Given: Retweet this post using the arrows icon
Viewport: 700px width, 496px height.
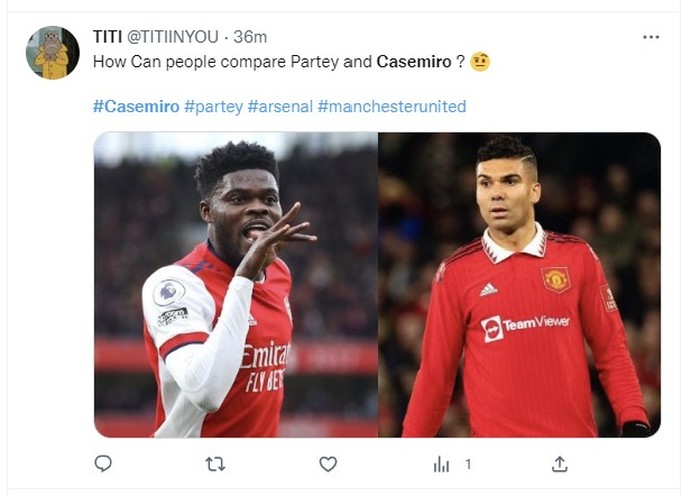Looking at the screenshot, I should [x=215, y=463].
